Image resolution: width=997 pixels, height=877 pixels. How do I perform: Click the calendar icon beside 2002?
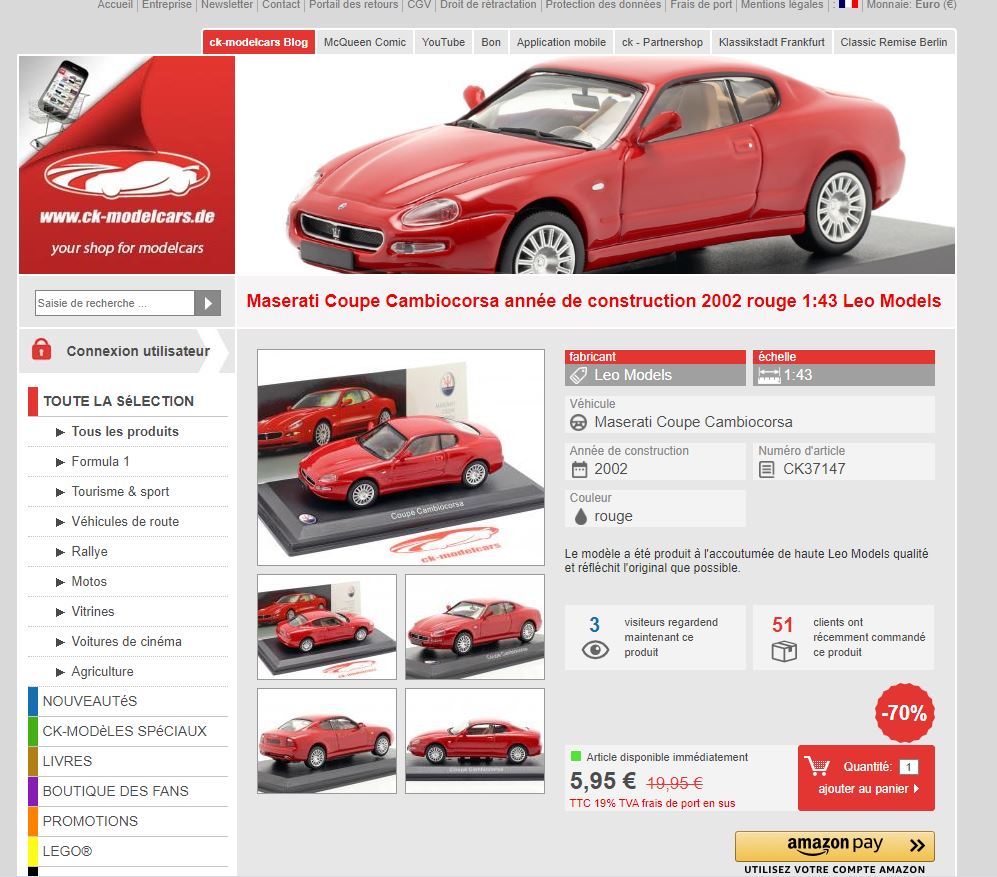coord(579,469)
